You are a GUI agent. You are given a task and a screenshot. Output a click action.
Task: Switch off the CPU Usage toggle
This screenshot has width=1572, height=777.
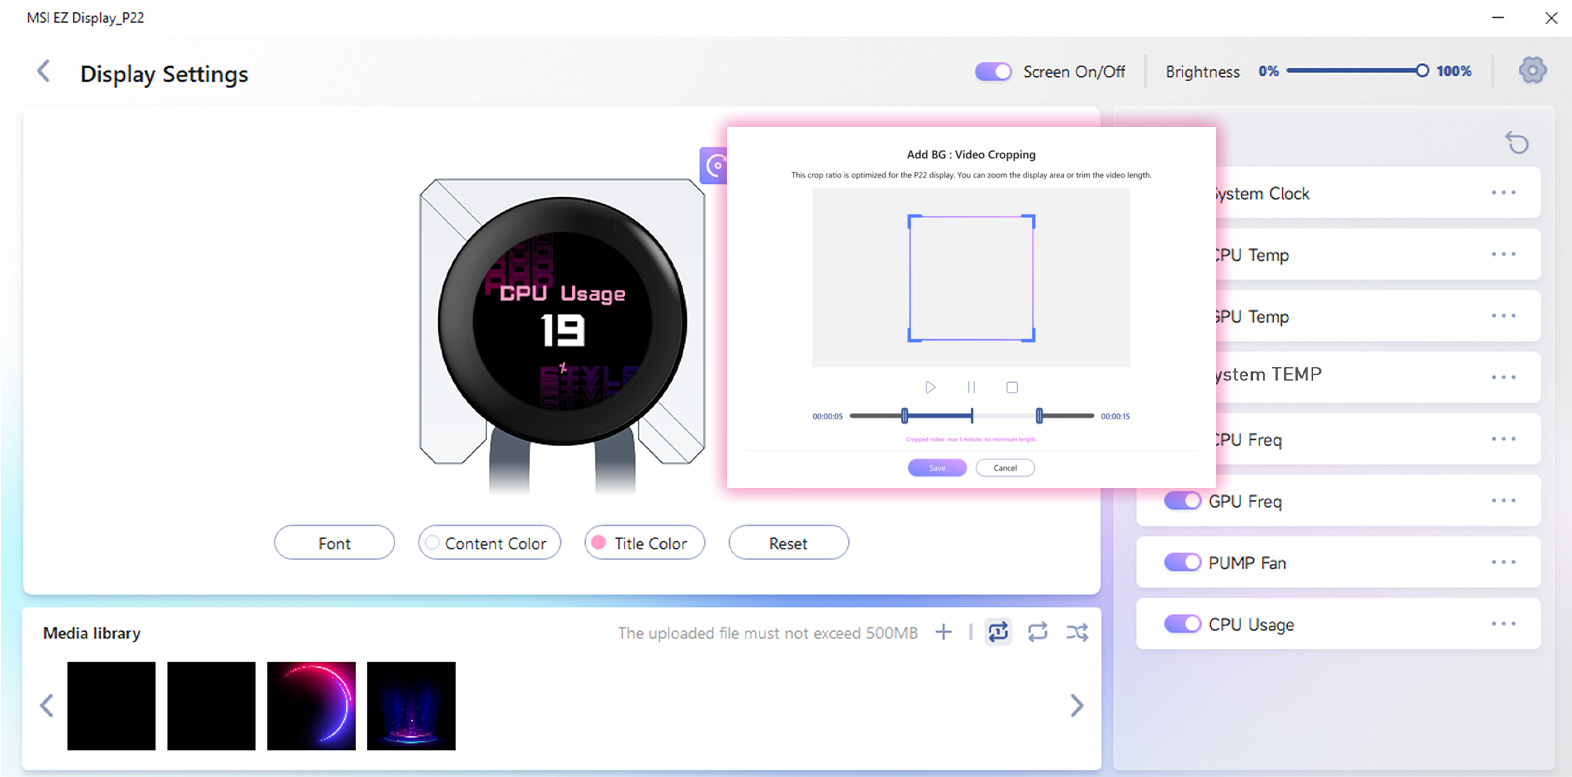[1183, 624]
